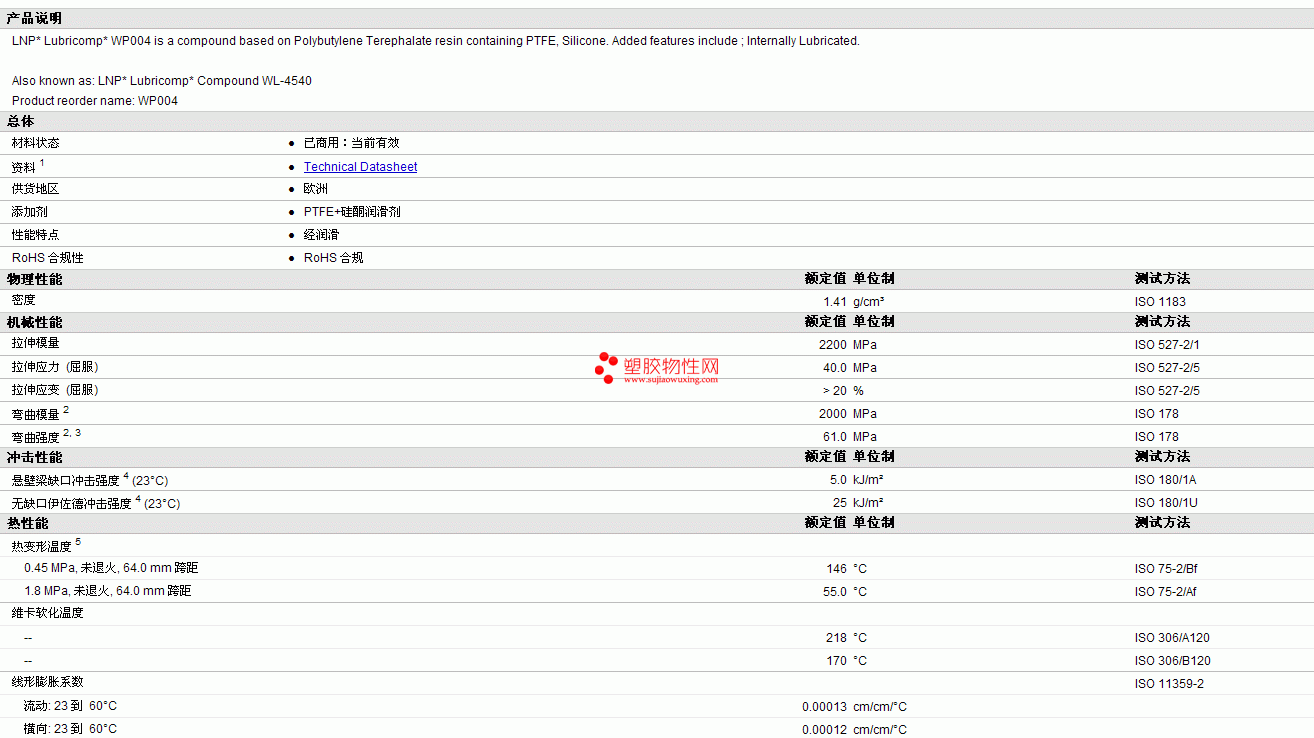This screenshot has height=738, width=1314.
Task: Select the 横向: 23 到 60°C row
Action: (x=70, y=729)
